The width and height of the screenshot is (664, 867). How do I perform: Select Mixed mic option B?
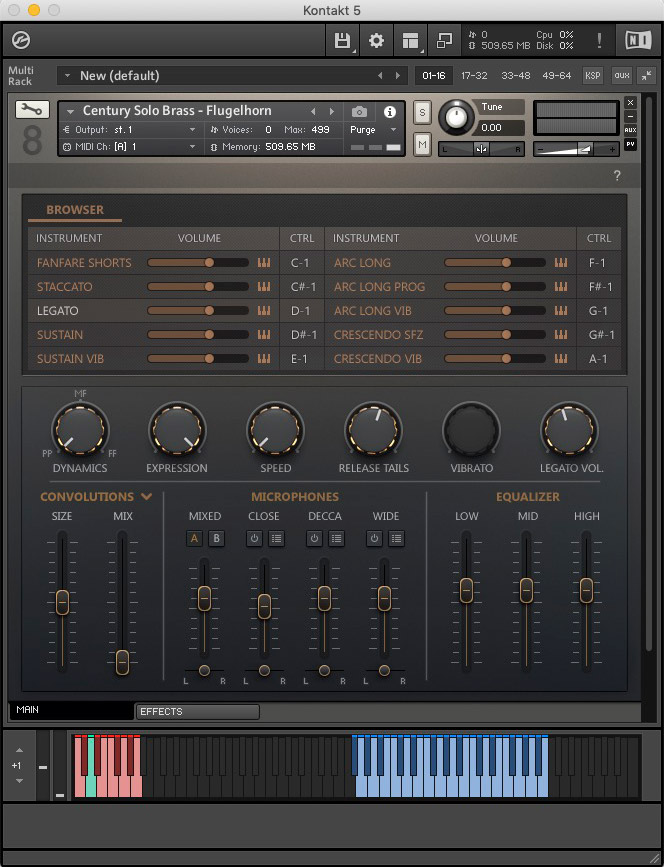pyautogui.click(x=216, y=539)
